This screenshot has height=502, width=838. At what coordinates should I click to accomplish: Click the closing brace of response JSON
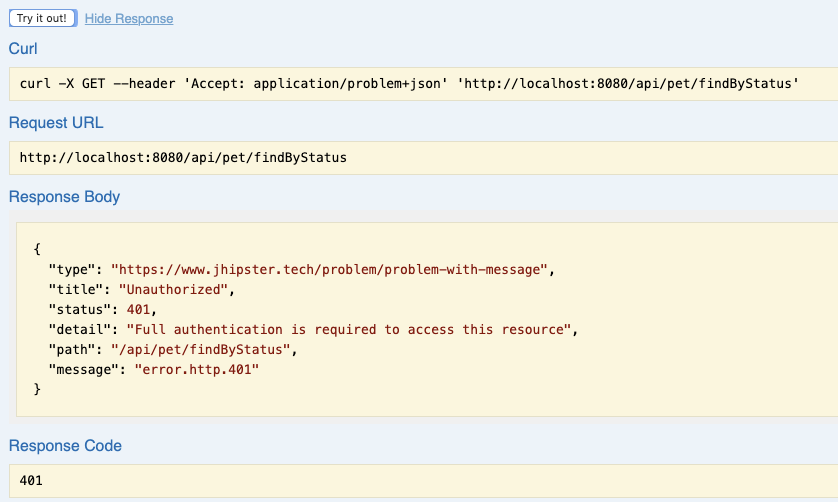[x=37, y=389]
